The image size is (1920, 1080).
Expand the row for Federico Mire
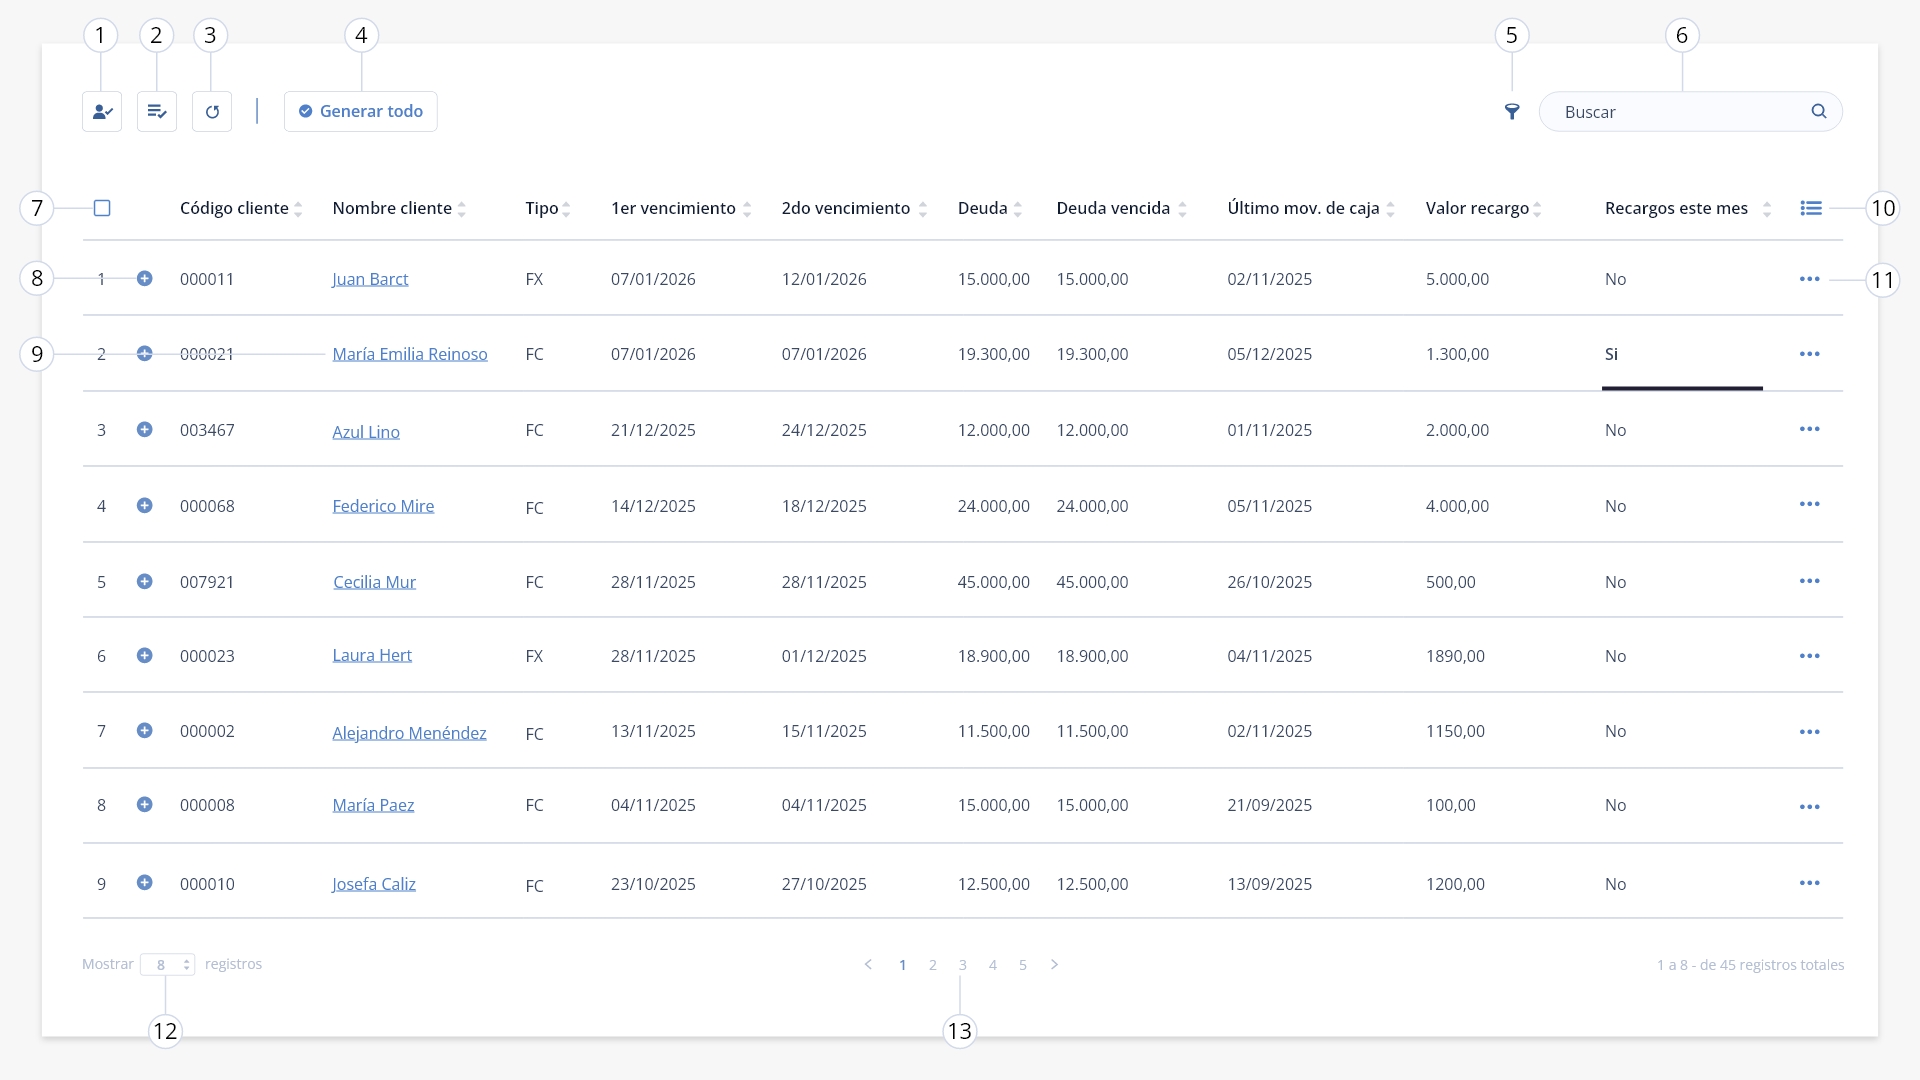[x=145, y=505]
